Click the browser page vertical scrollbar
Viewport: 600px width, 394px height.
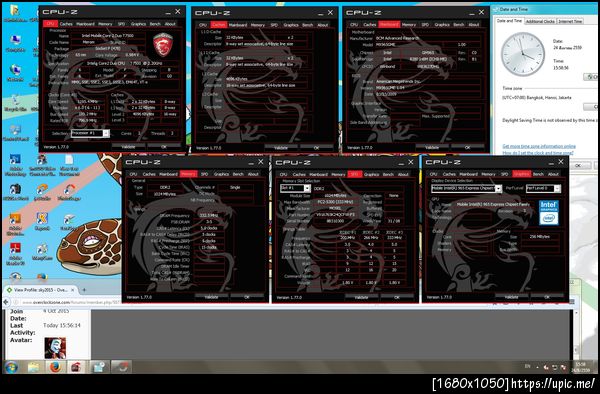tap(576, 331)
